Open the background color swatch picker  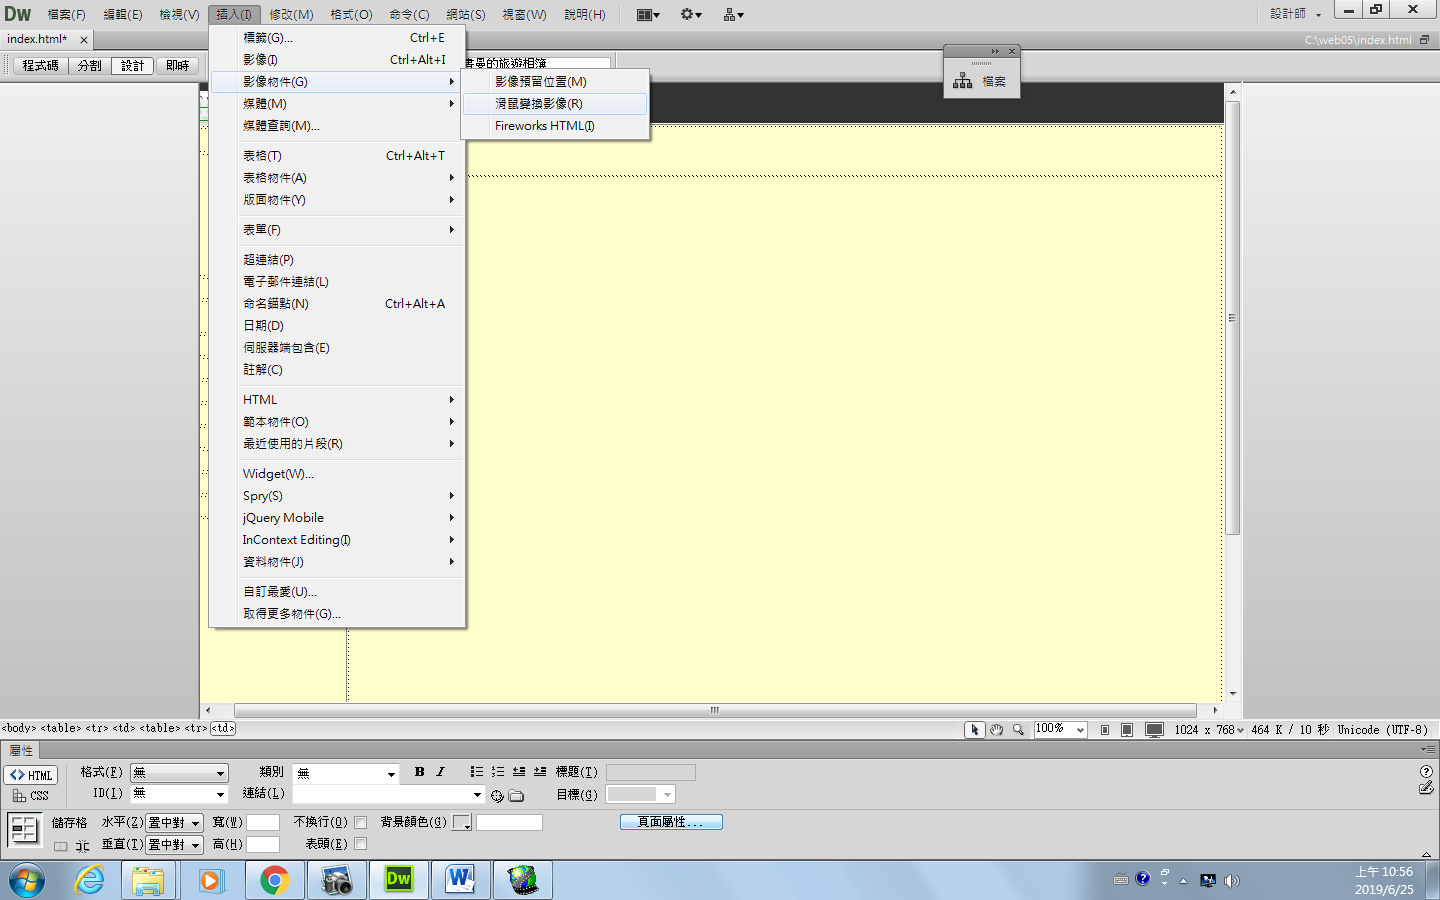461,822
